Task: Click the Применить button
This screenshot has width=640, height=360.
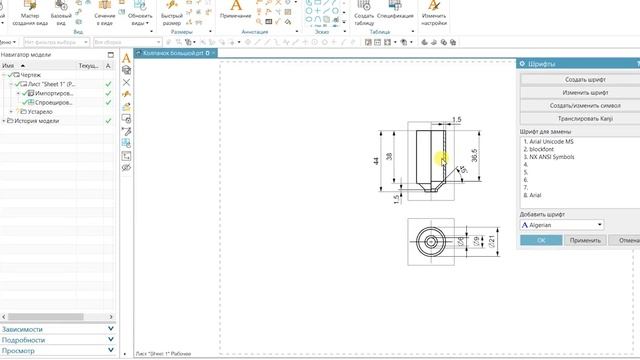Action: [x=585, y=240]
